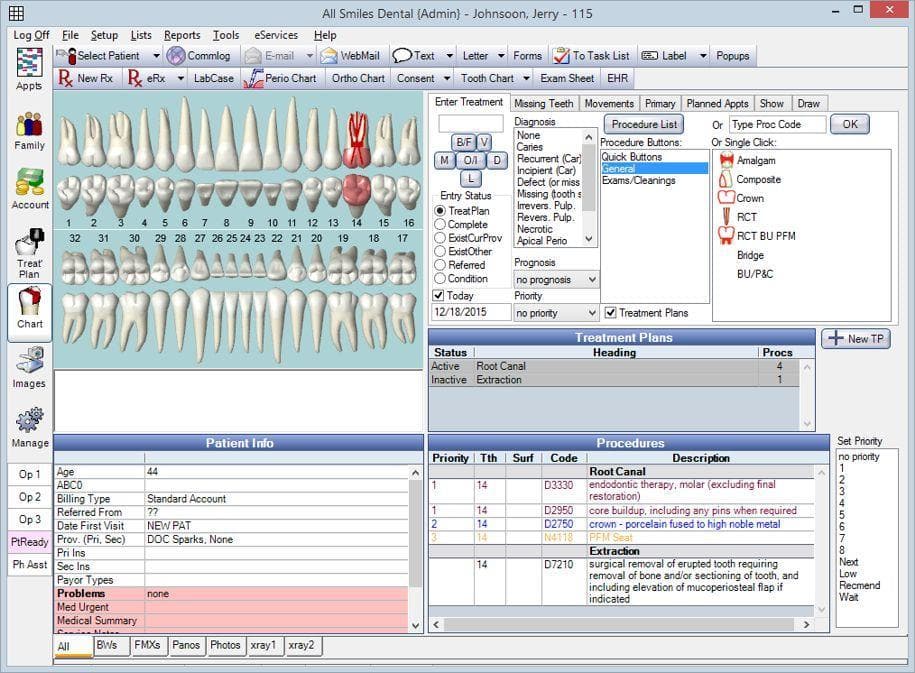Viewport: 915px width, 673px height.
Task: Open eRx electronic prescription
Action: click(146, 78)
